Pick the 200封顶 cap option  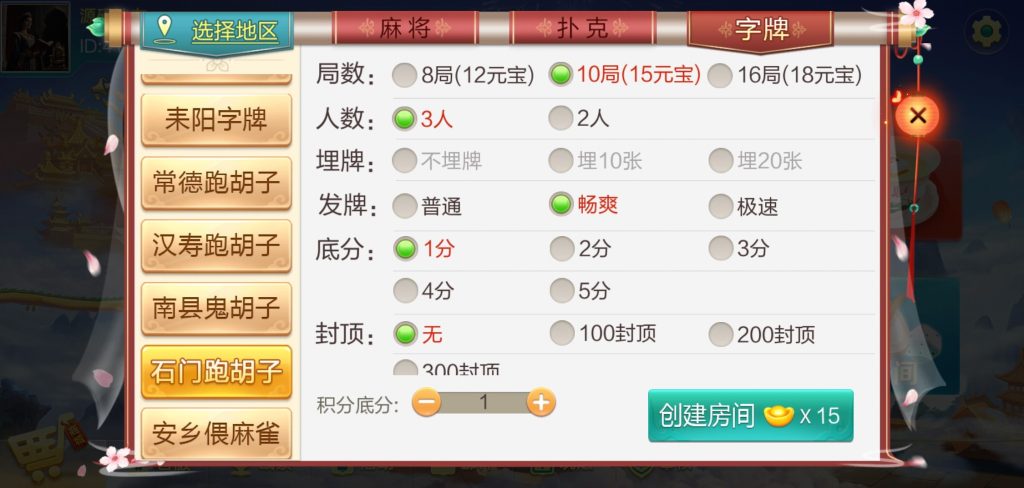point(761,334)
